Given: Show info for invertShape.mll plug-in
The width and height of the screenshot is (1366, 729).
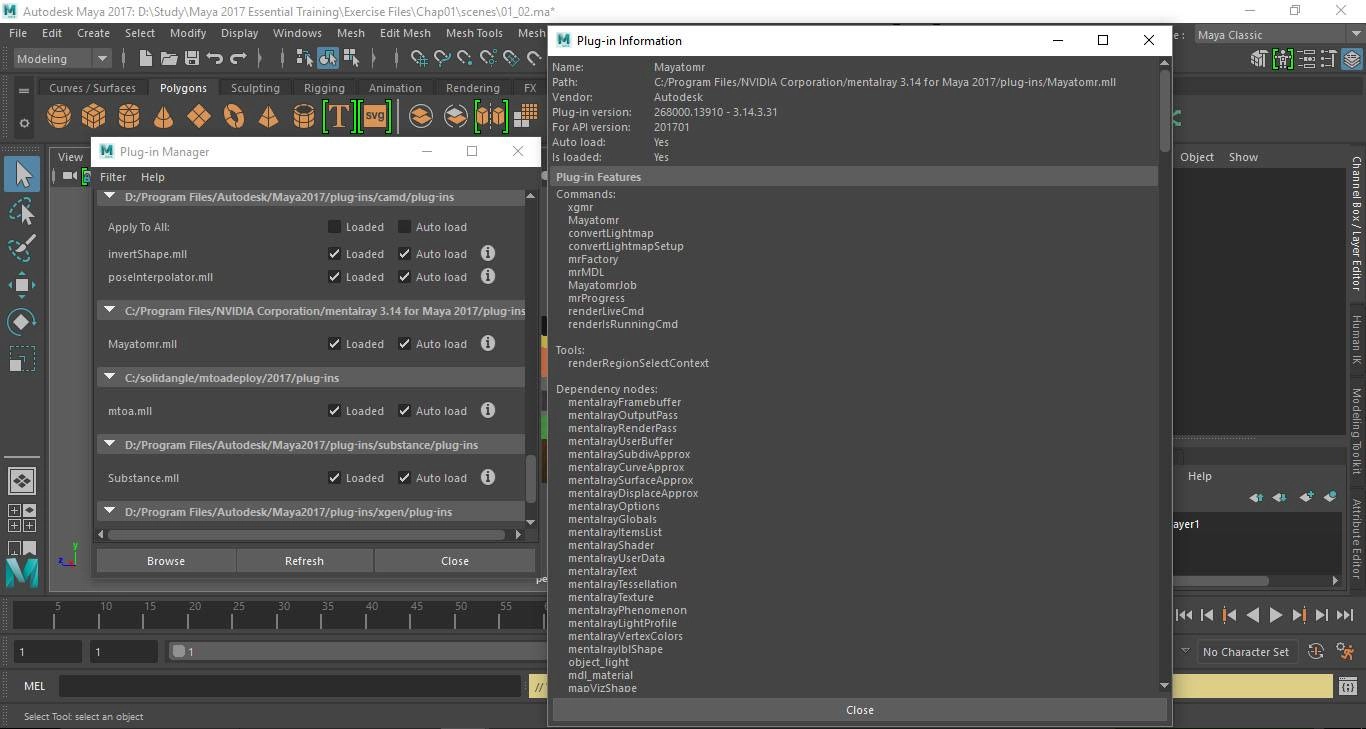Looking at the screenshot, I should click(x=488, y=254).
